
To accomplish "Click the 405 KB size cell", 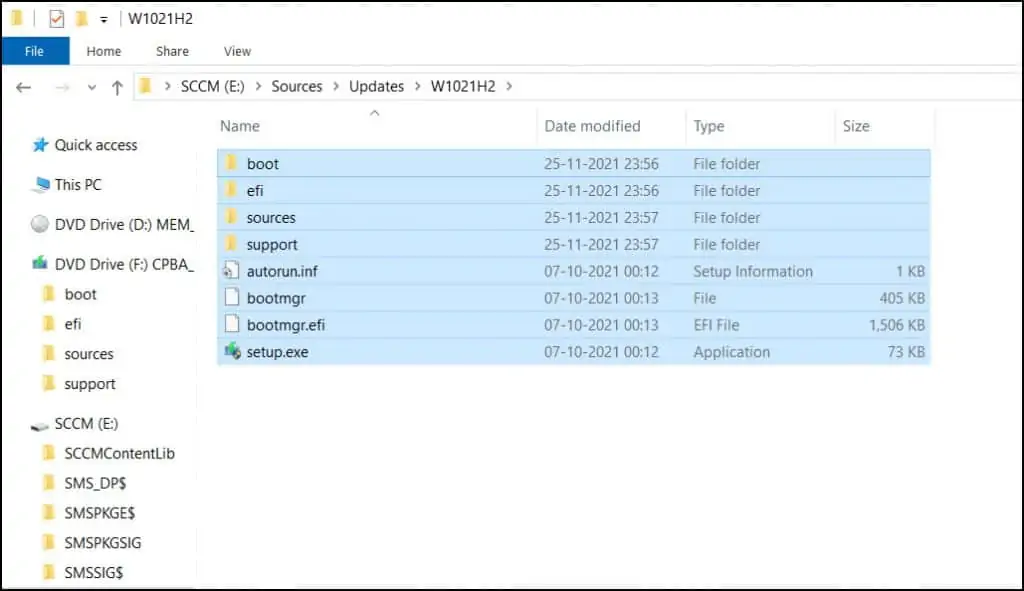I will [902, 298].
